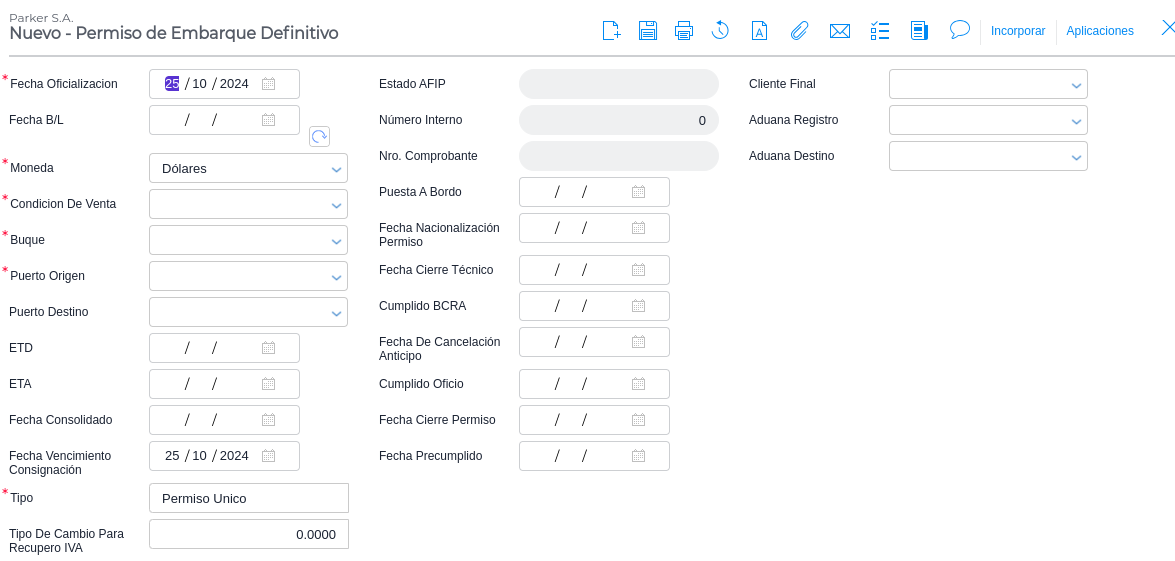Click the new document icon
Image resolution: width=1175 pixels, height=561 pixels.
click(611, 30)
